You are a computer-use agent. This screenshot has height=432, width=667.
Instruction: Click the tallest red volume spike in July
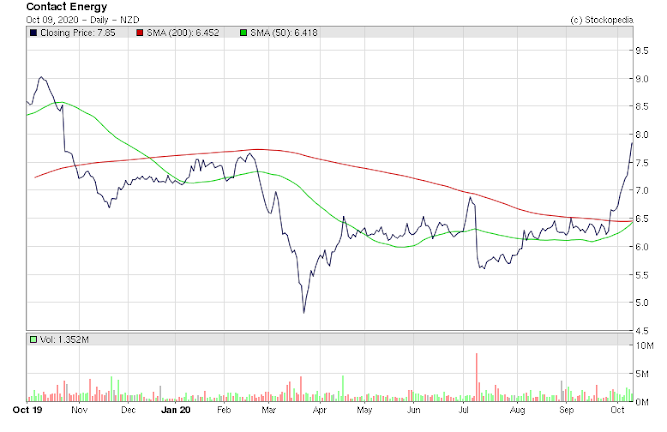coord(476,377)
